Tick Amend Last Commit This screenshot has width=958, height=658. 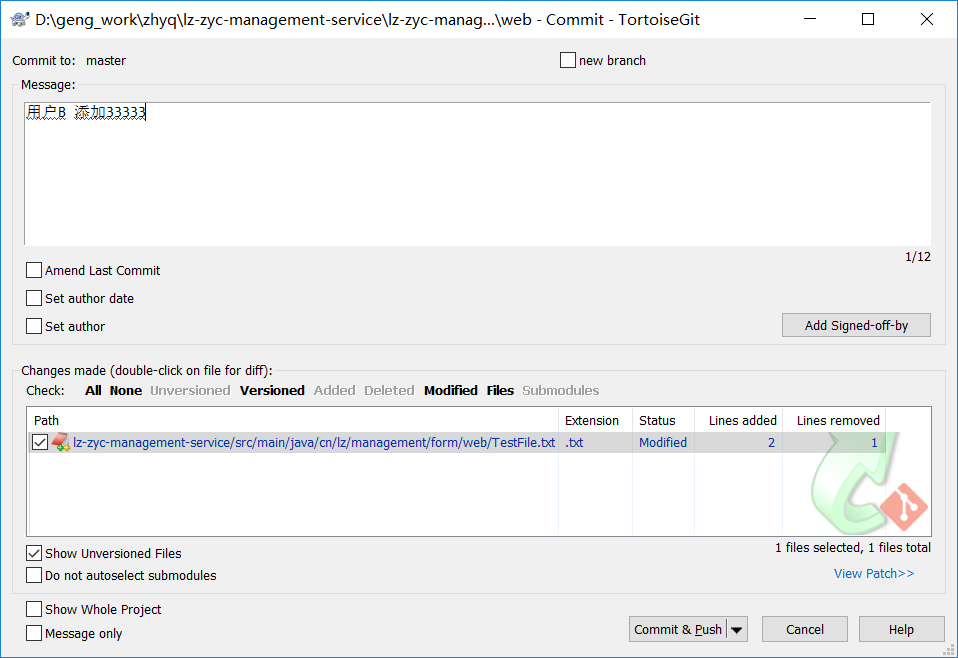[34, 270]
